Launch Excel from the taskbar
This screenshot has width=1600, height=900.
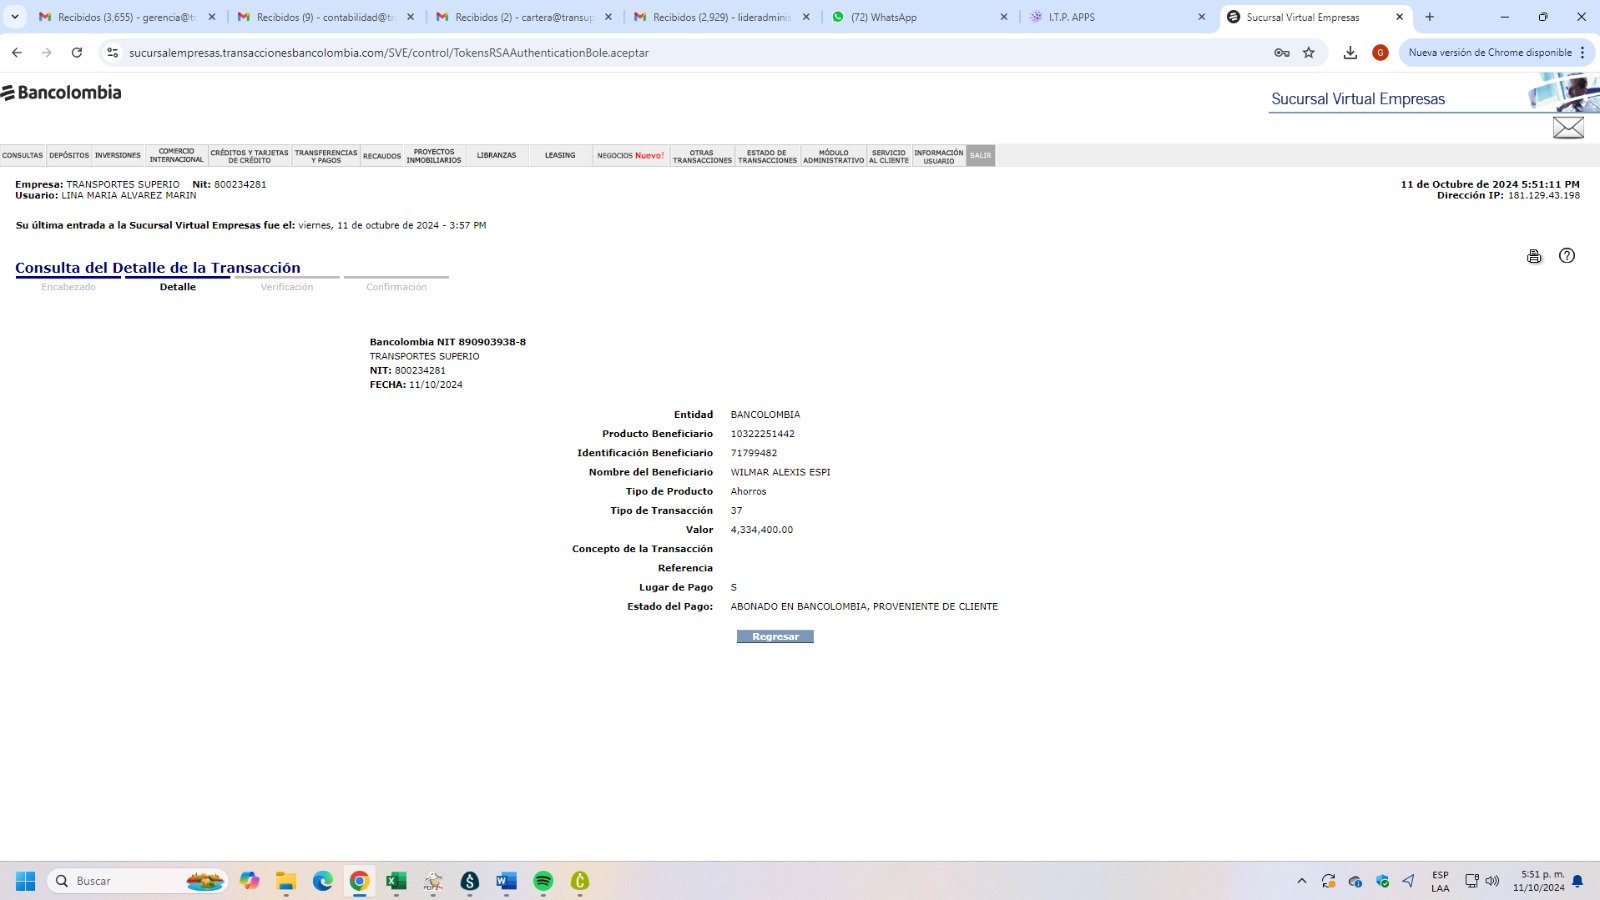(396, 881)
